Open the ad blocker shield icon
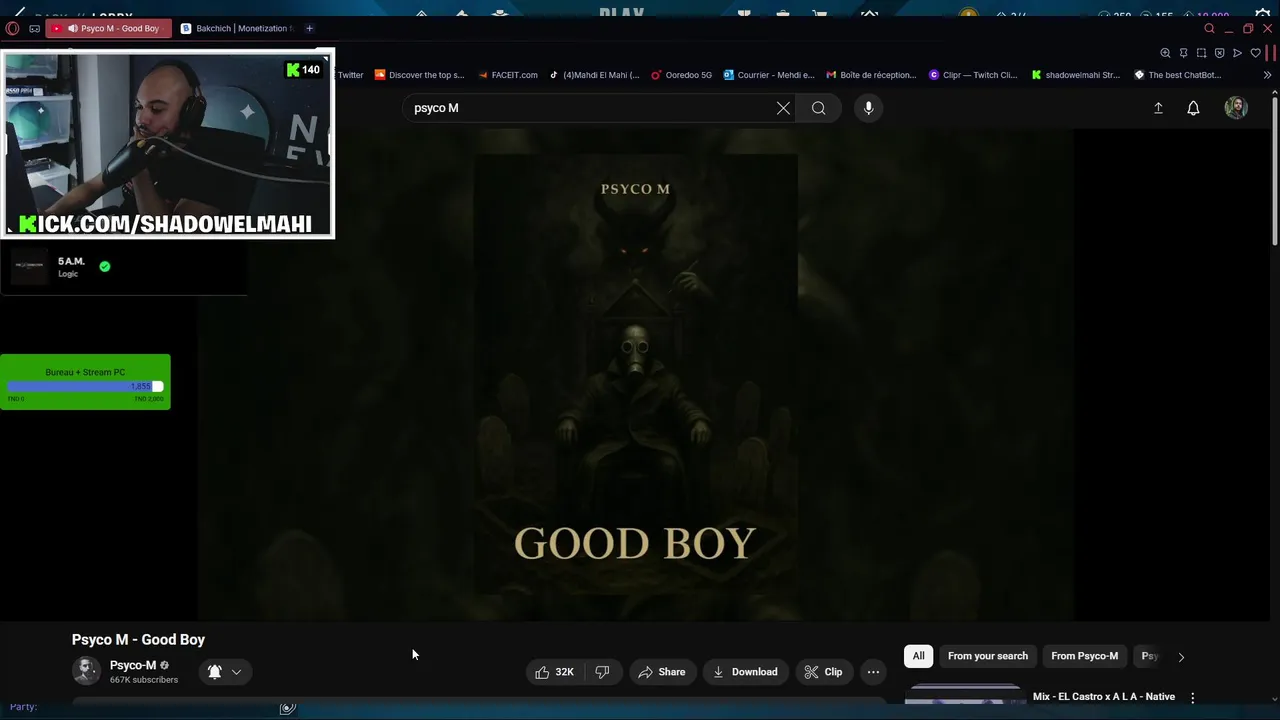The height and width of the screenshot is (720, 1280). pos(1219,53)
